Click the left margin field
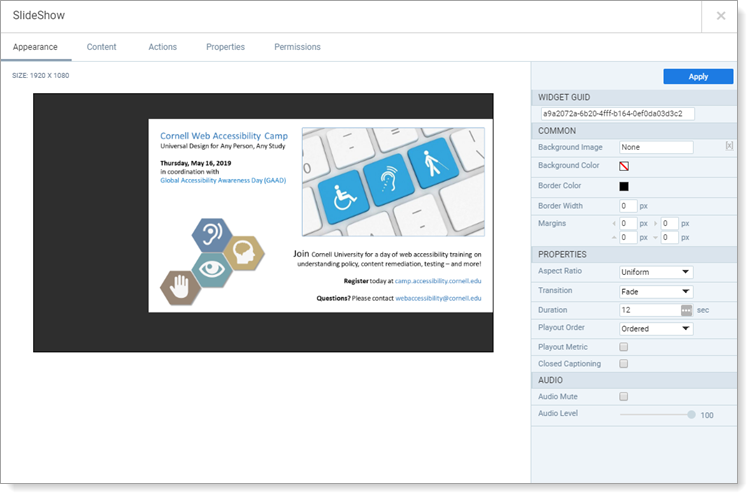This screenshot has height=499, width=753. click(x=628, y=223)
